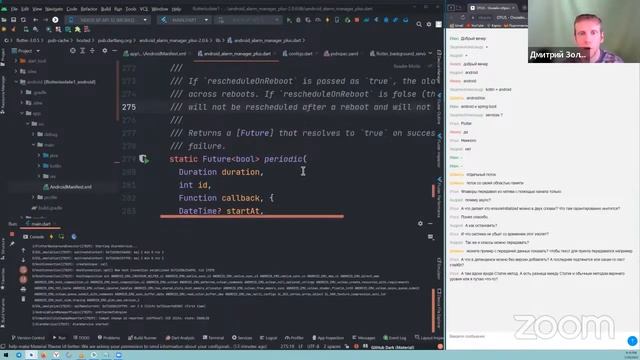The height and width of the screenshot is (360, 640).
Task: Open the VCS menu
Action: pyautogui.click(x=144, y=9)
